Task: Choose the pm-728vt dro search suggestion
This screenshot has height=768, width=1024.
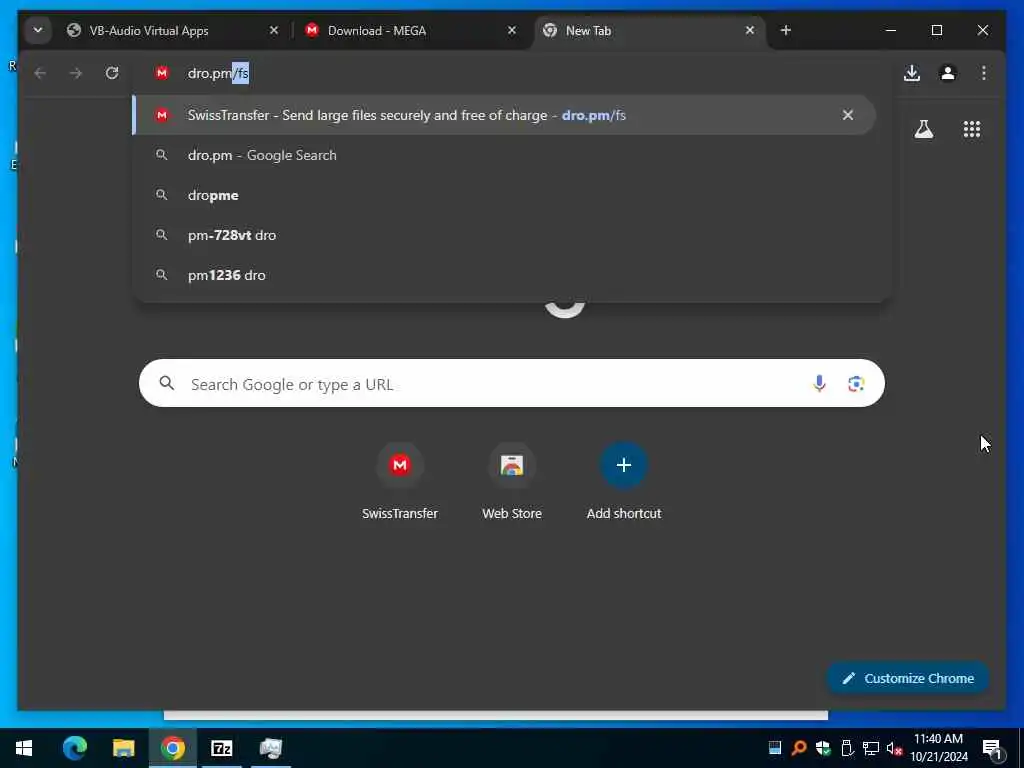Action: [x=504, y=235]
